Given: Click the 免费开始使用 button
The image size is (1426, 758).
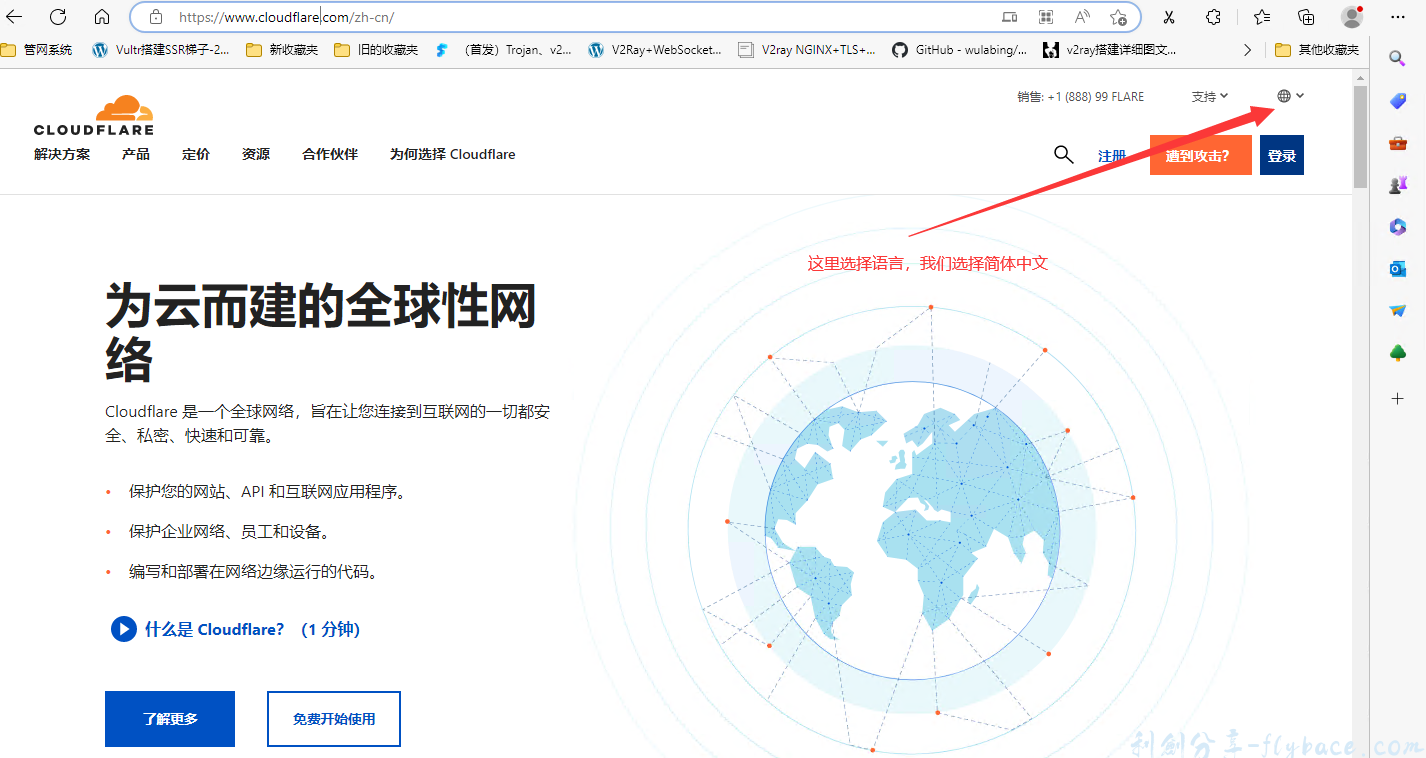Looking at the screenshot, I should point(334,719).
